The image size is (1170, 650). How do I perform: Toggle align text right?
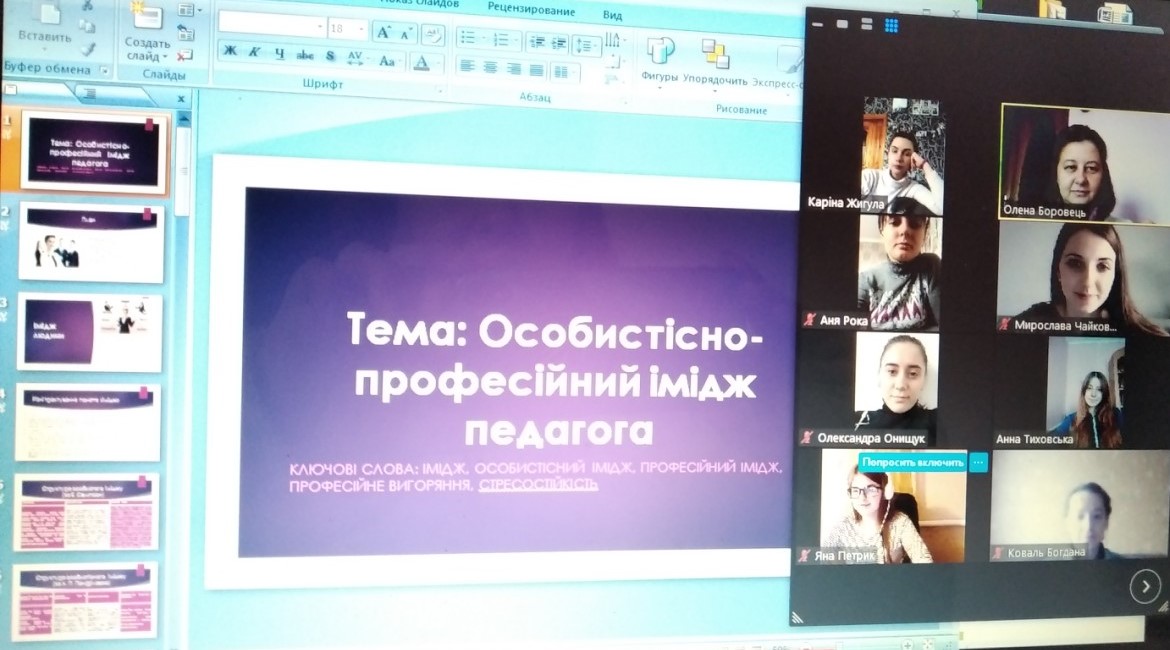coord(513,69)
